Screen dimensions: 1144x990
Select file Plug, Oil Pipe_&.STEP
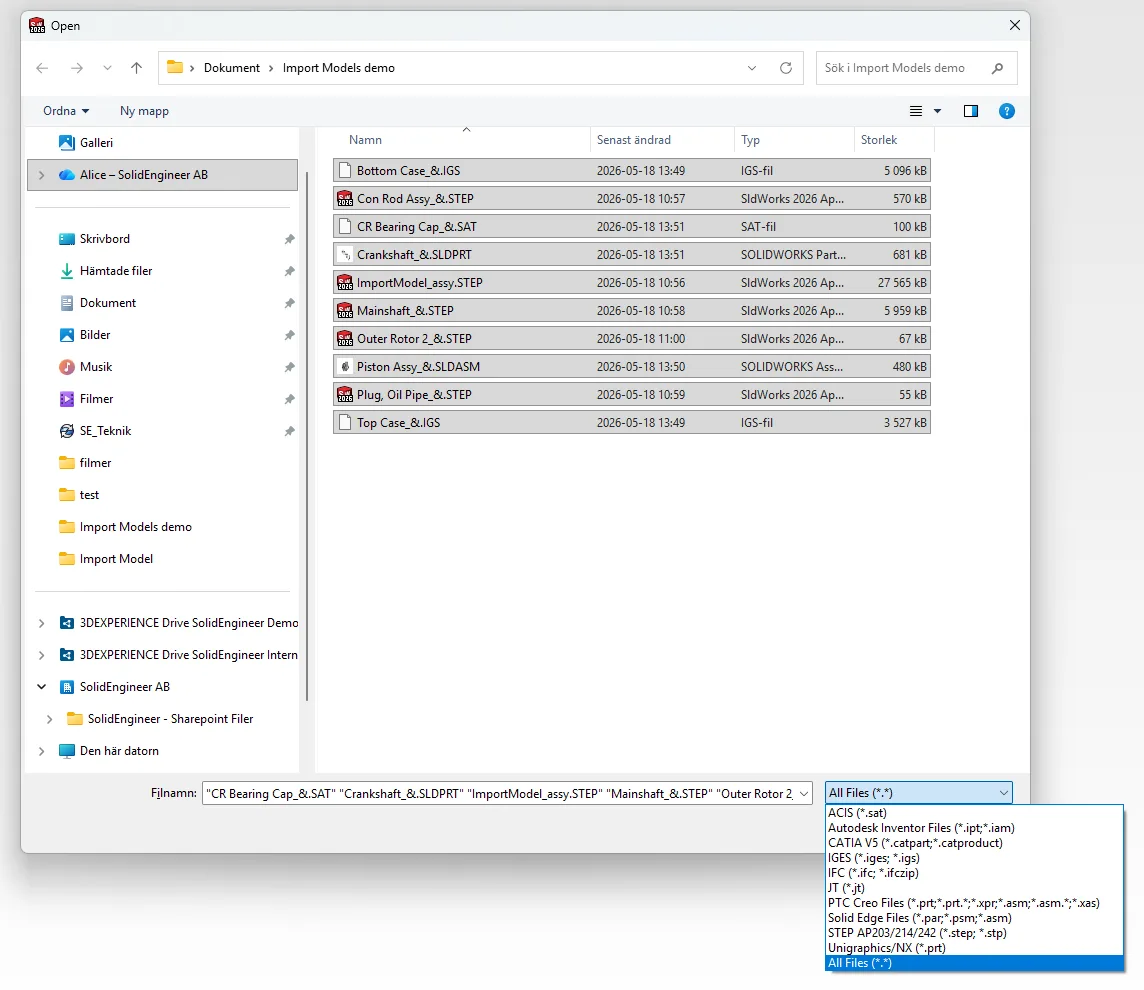[632, 395]
